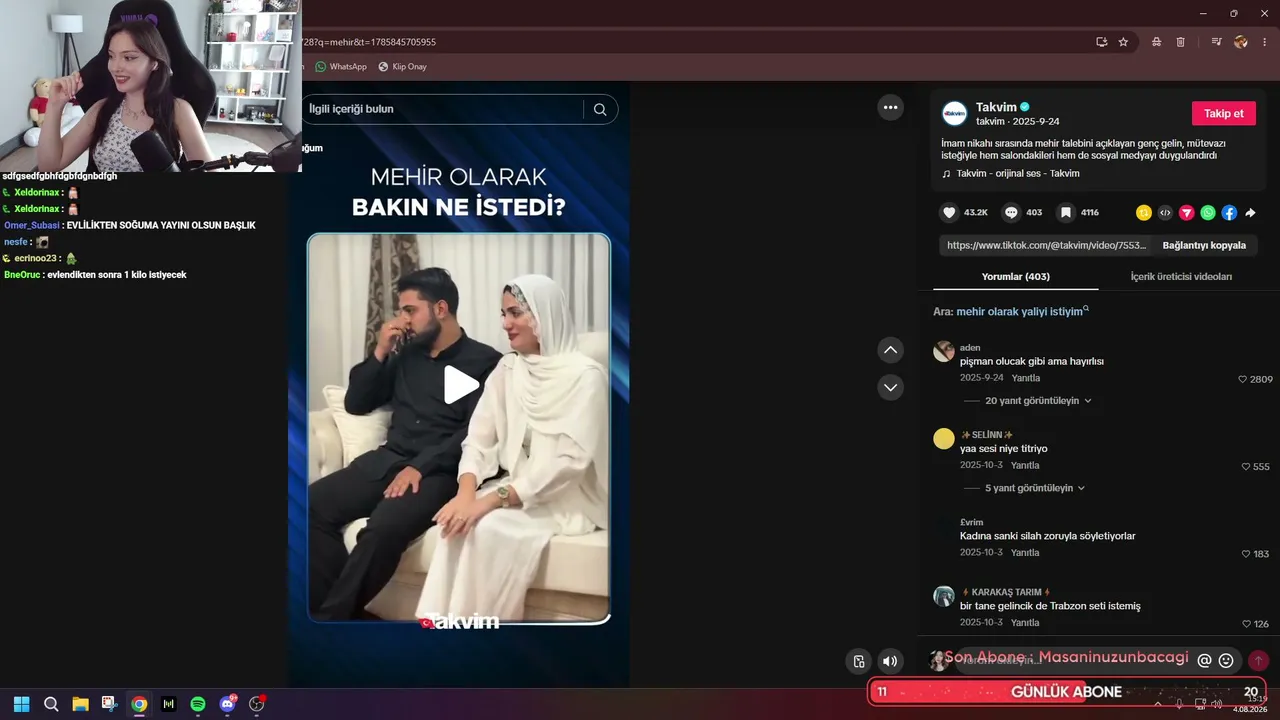This screenshot has width=1280, height=720.
Task: Open the Takvim profile avatar
Action: click(955, 113)
